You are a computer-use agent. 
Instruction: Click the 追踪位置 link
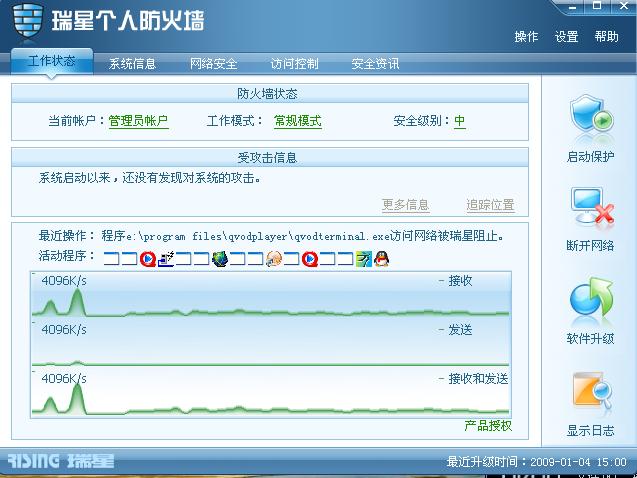[490, 205]
